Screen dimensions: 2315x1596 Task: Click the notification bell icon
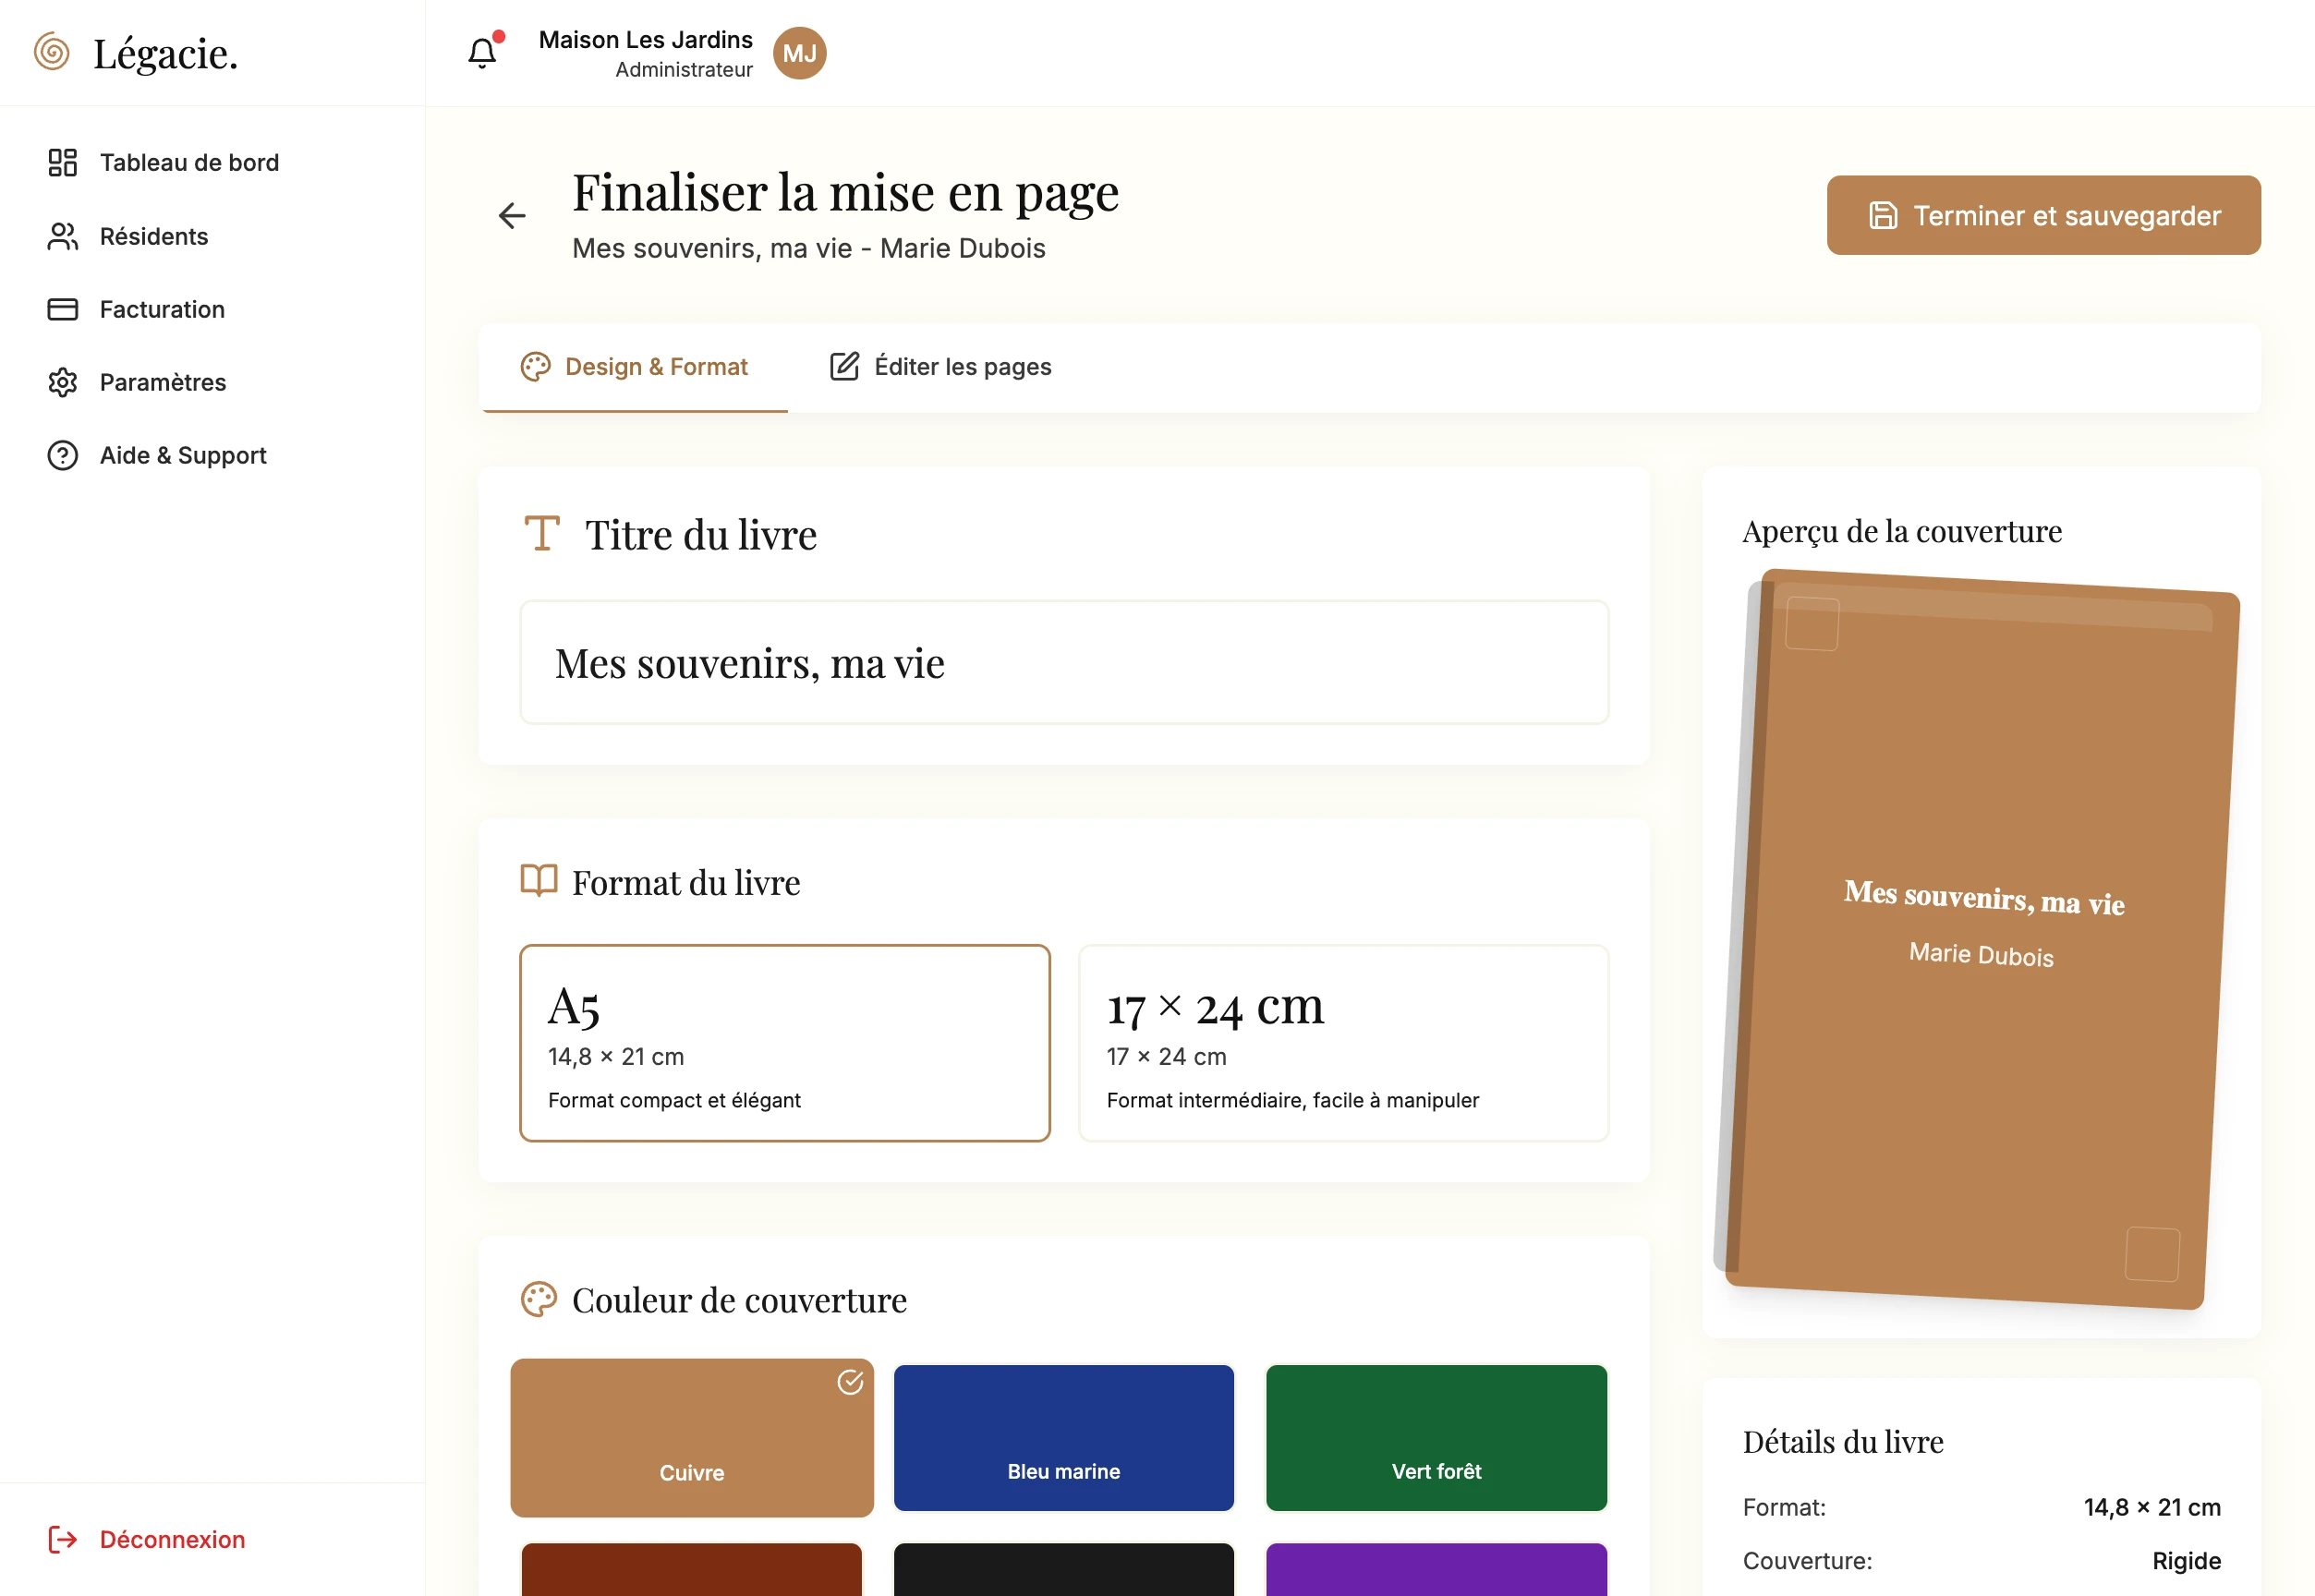482,53
